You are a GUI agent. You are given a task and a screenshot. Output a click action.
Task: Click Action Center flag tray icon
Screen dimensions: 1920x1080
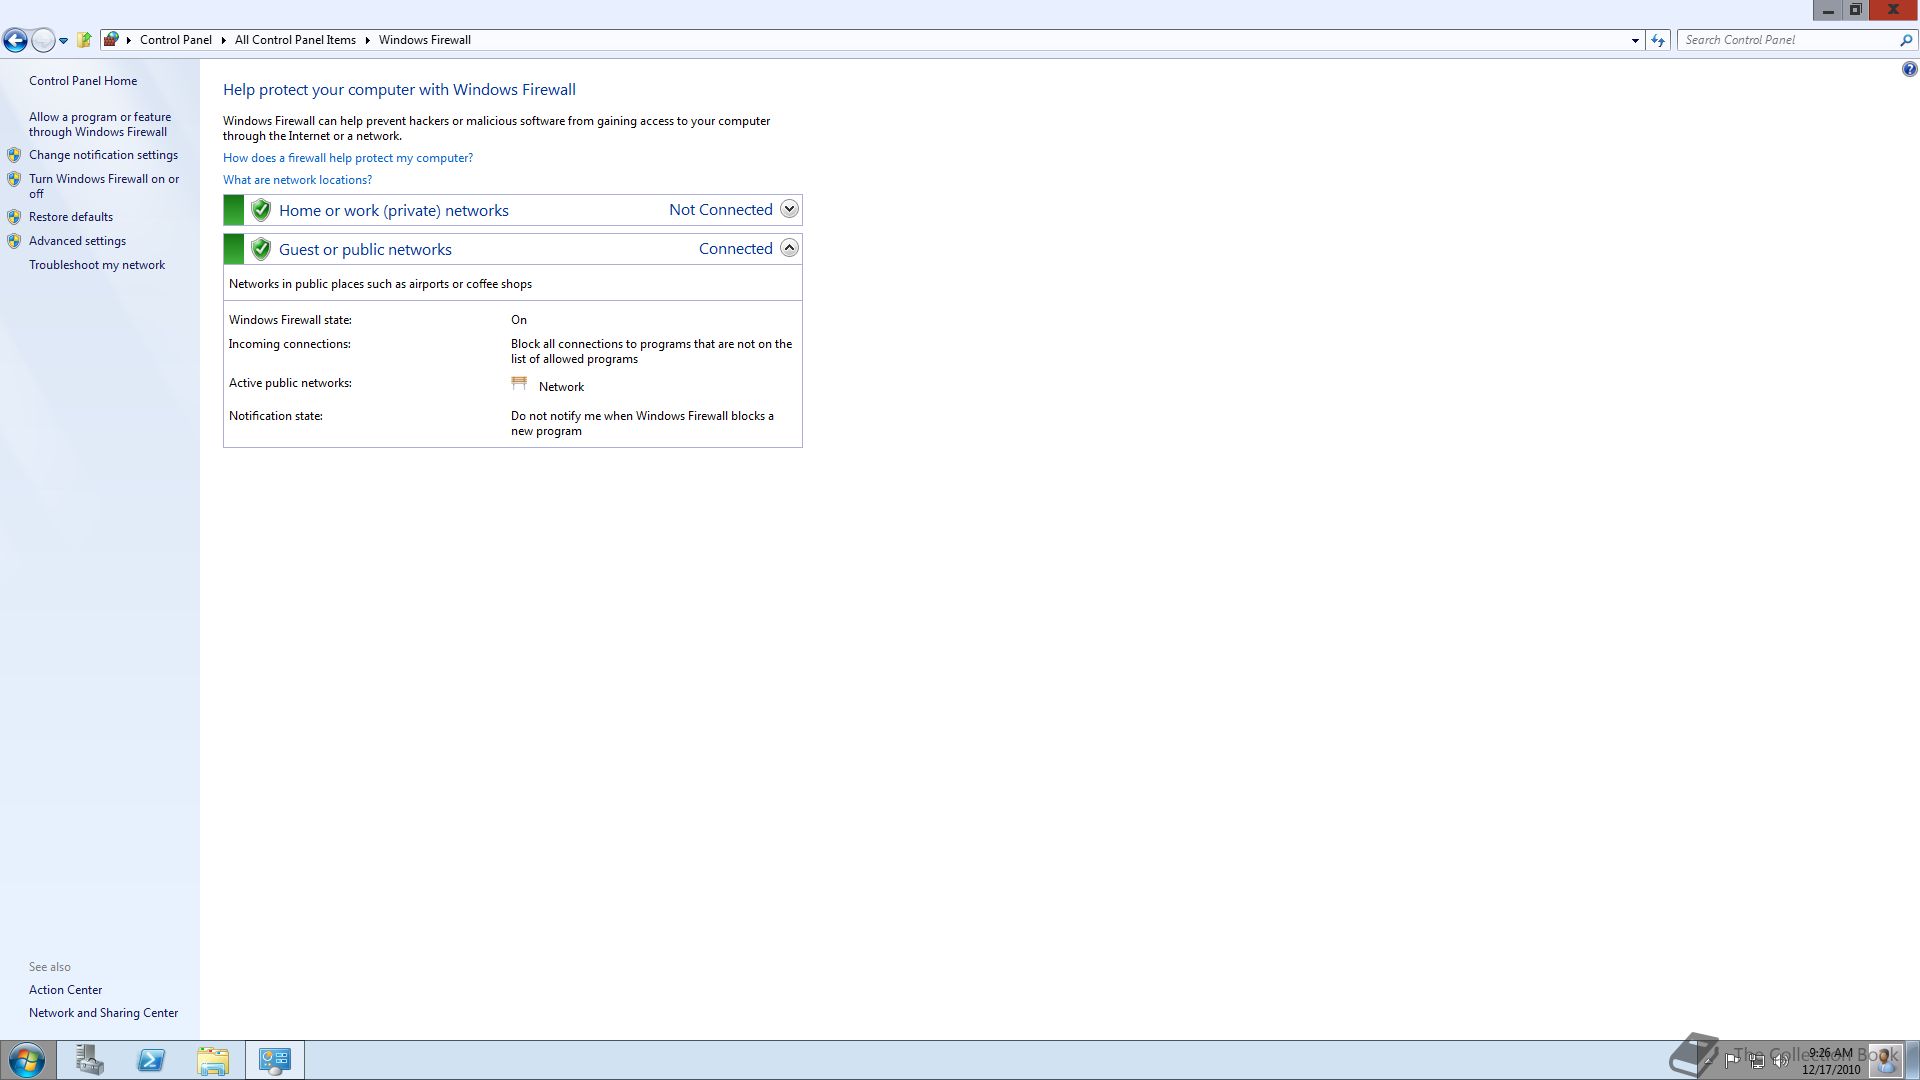[1732, 1060]
